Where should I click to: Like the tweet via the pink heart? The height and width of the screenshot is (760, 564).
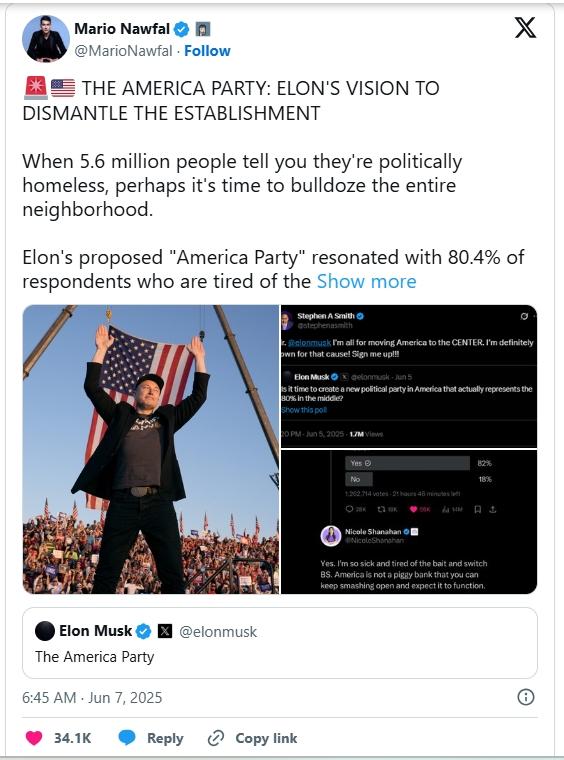34,738
